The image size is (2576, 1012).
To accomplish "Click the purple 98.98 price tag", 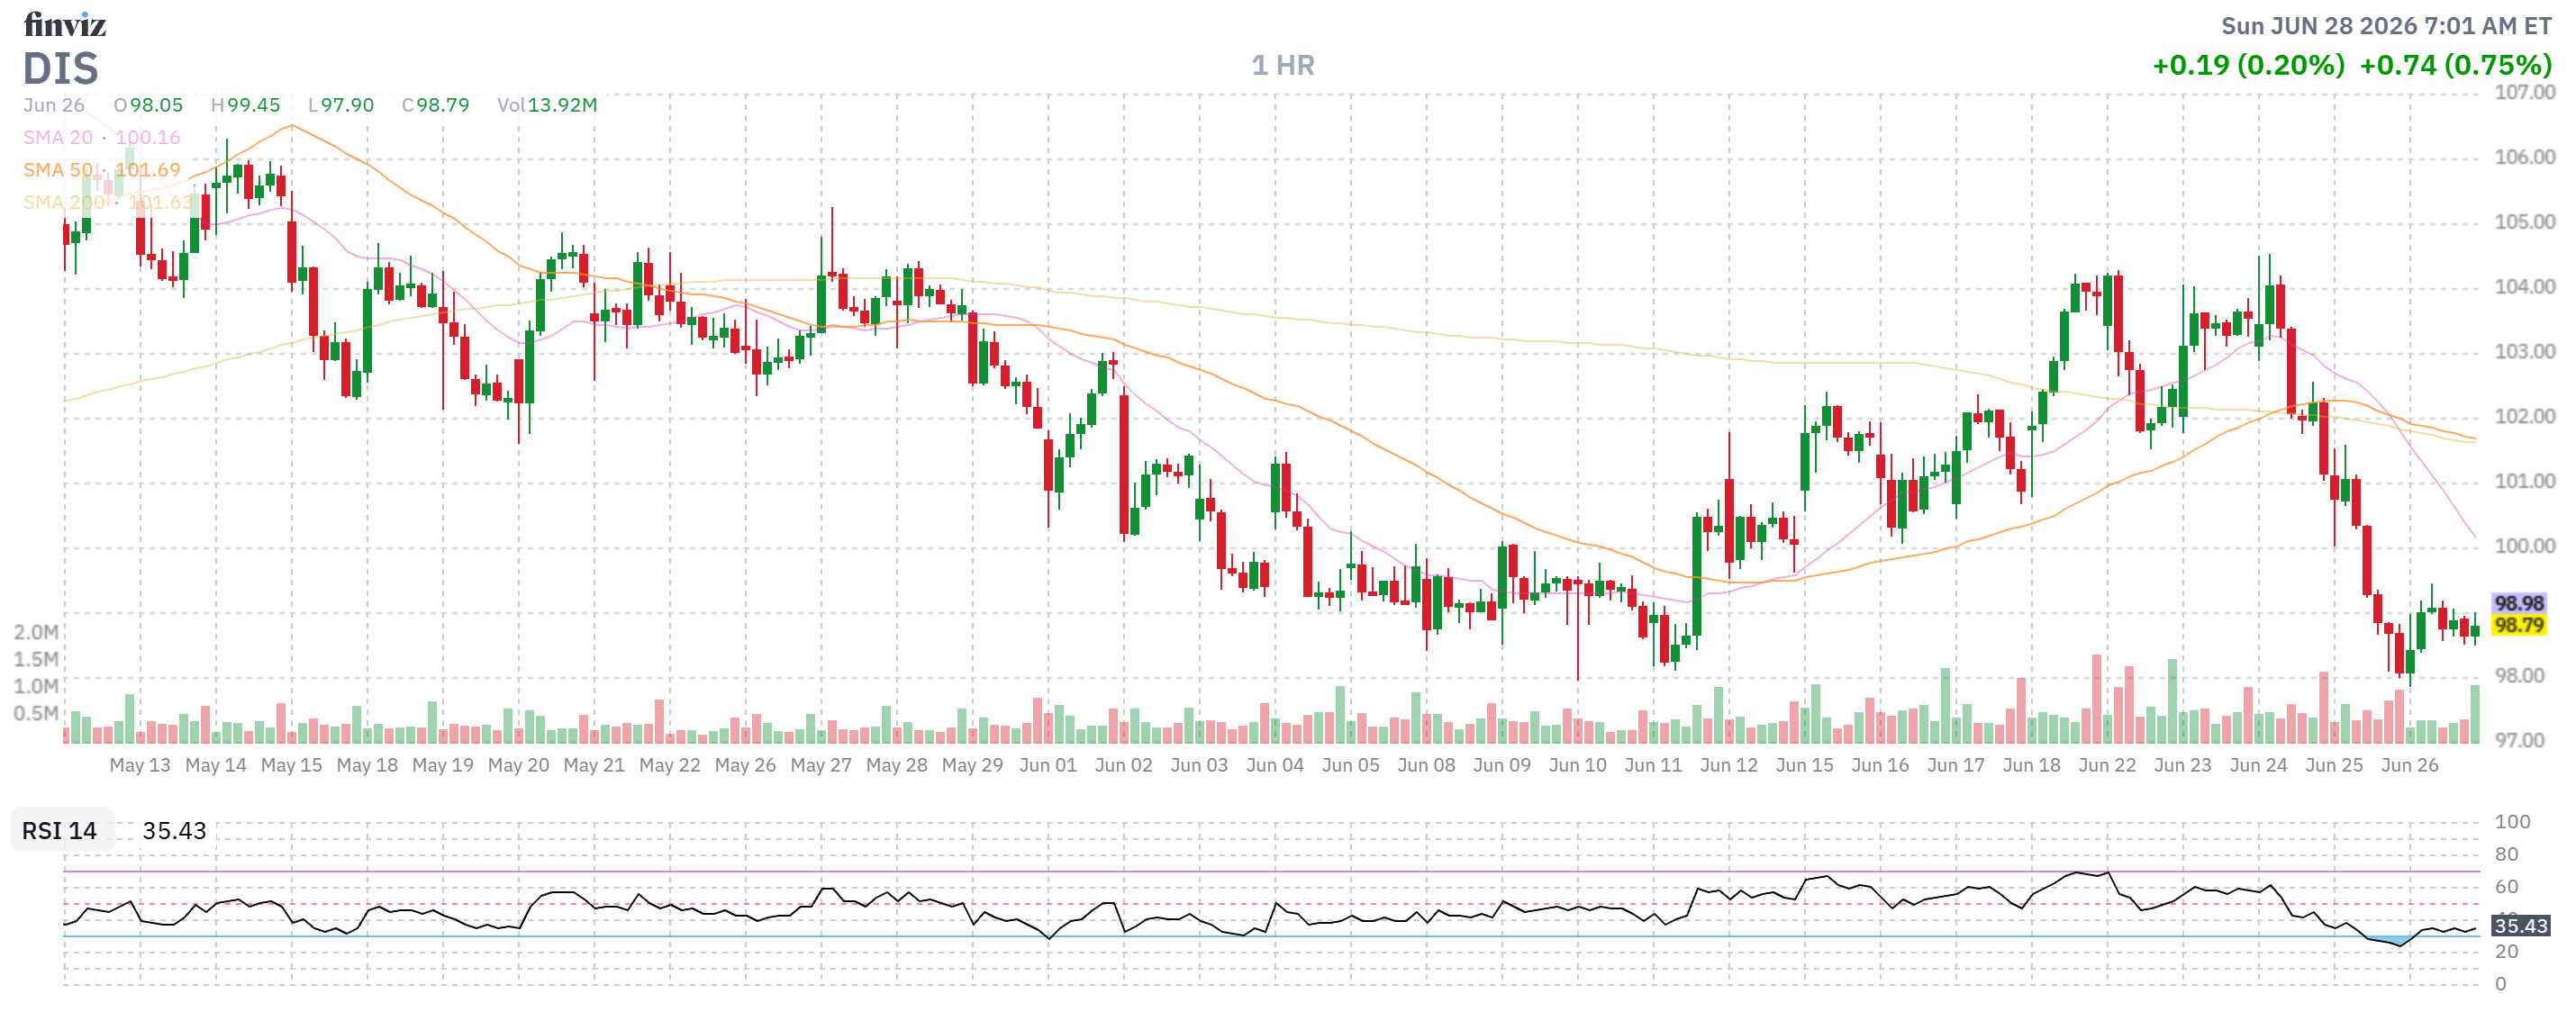I will [x=2518, y=604].
